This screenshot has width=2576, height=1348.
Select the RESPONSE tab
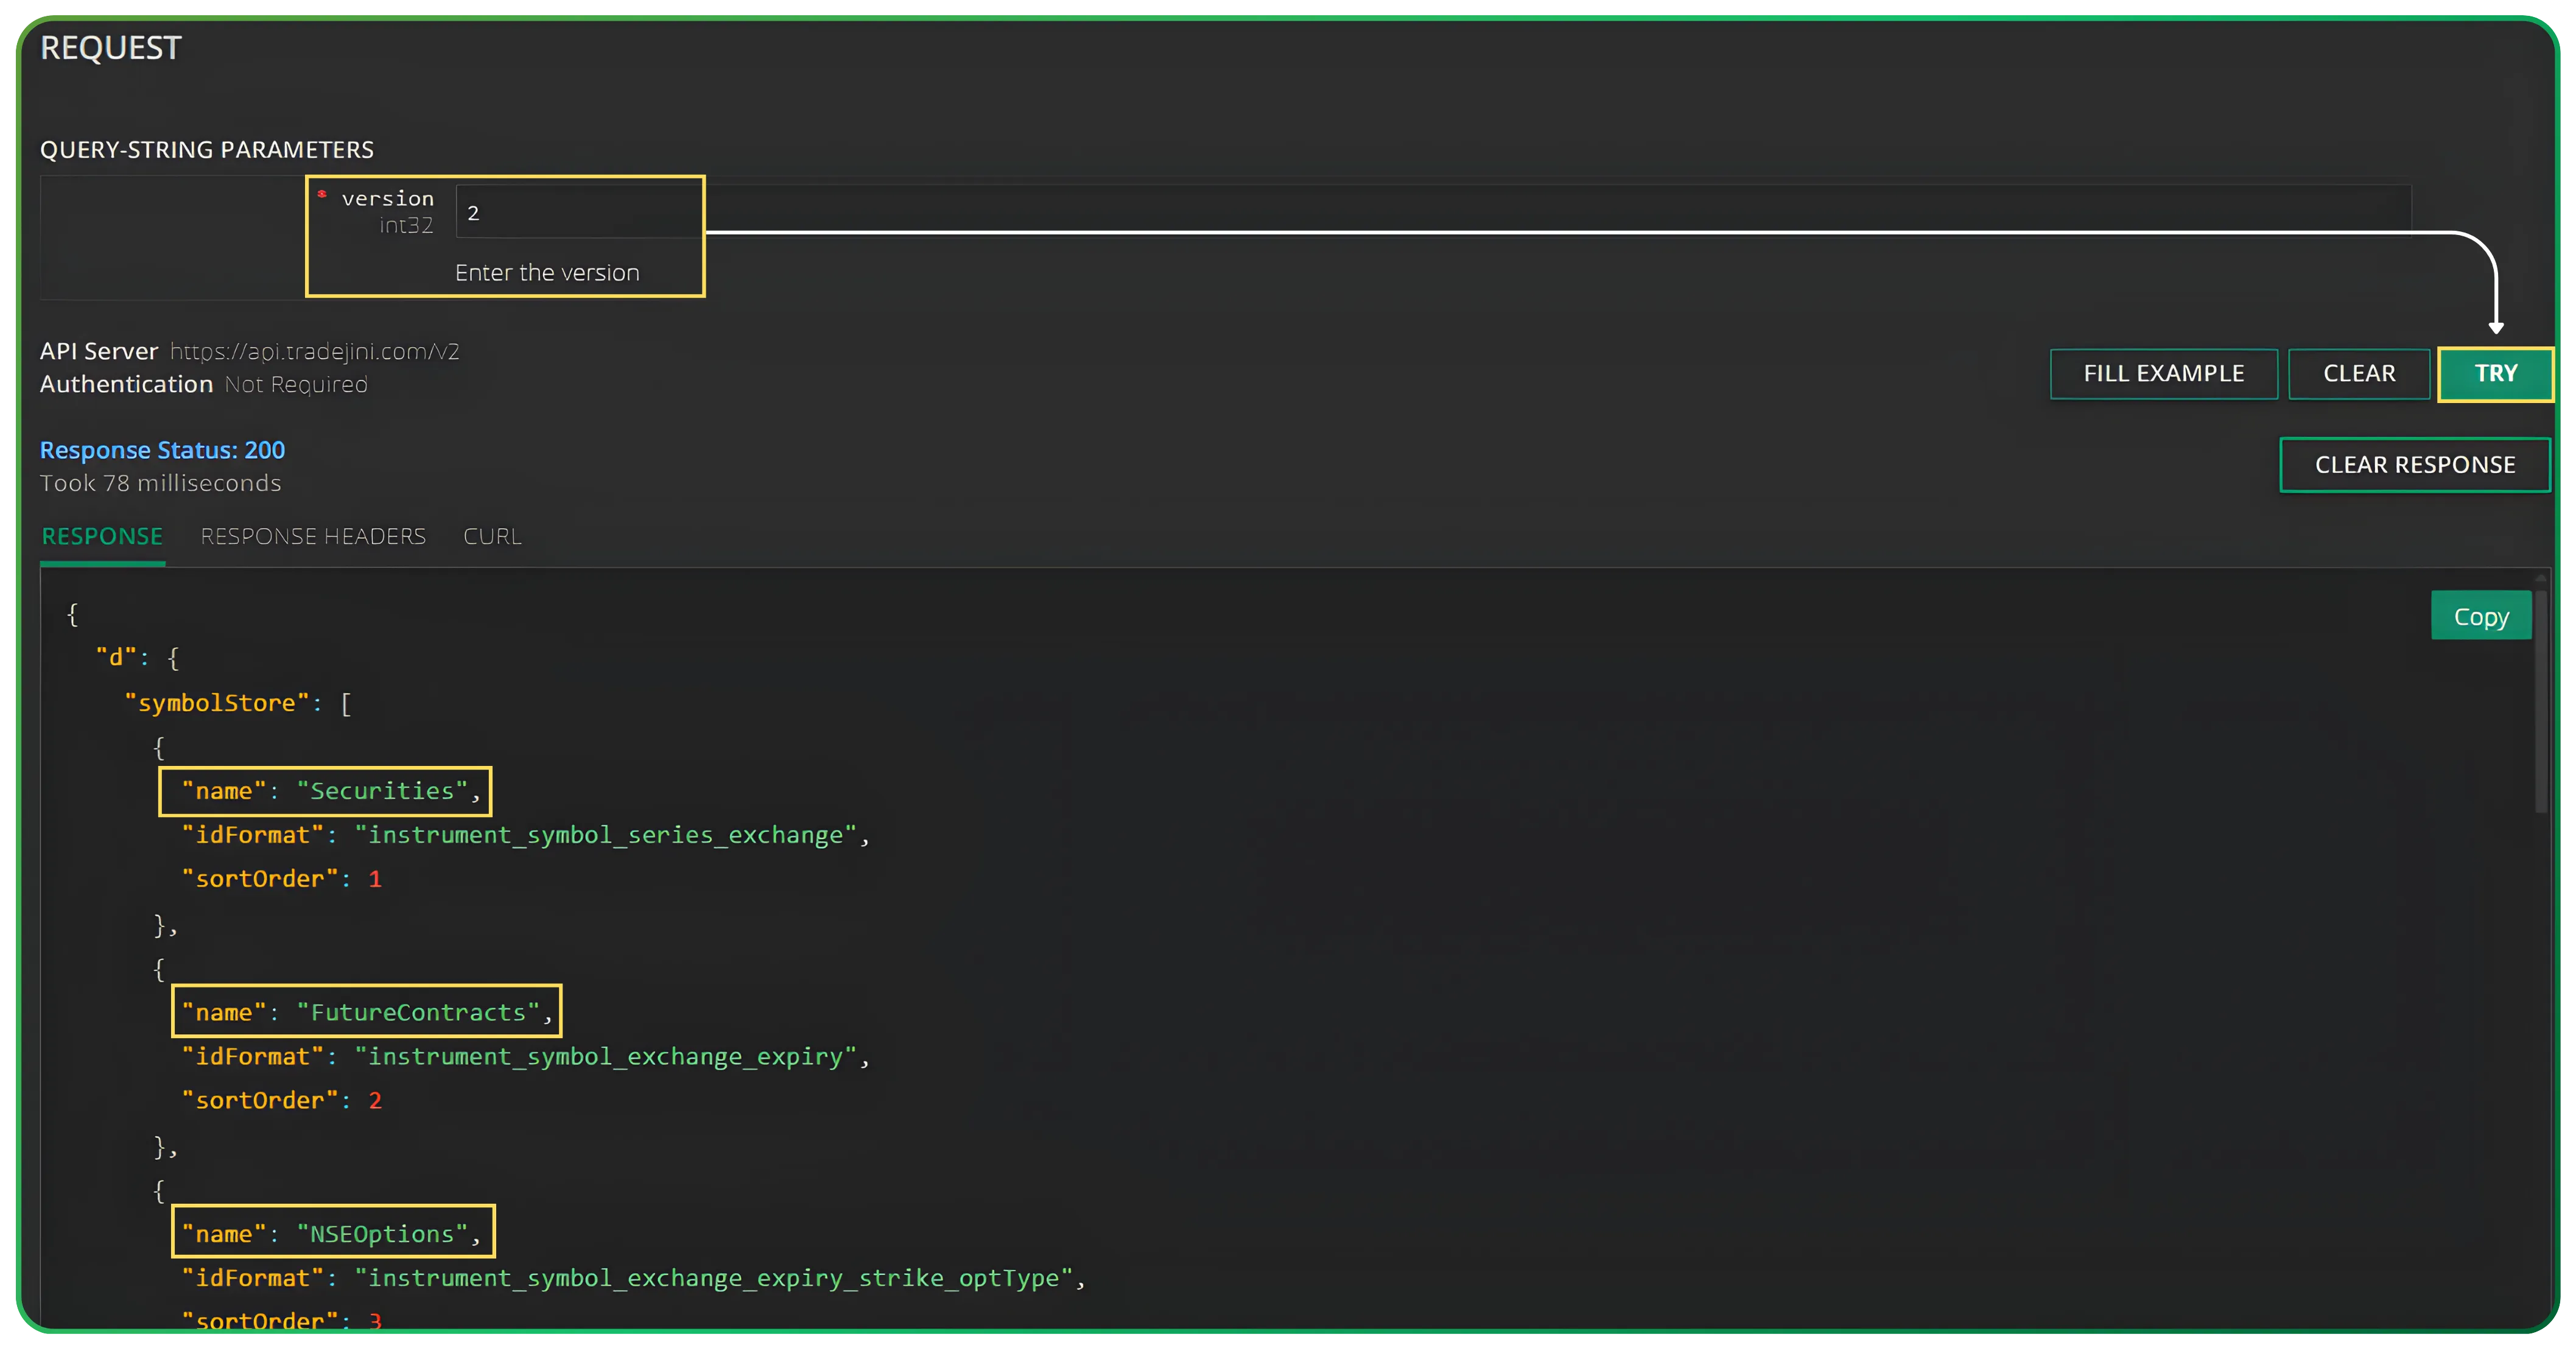(101, 536)
